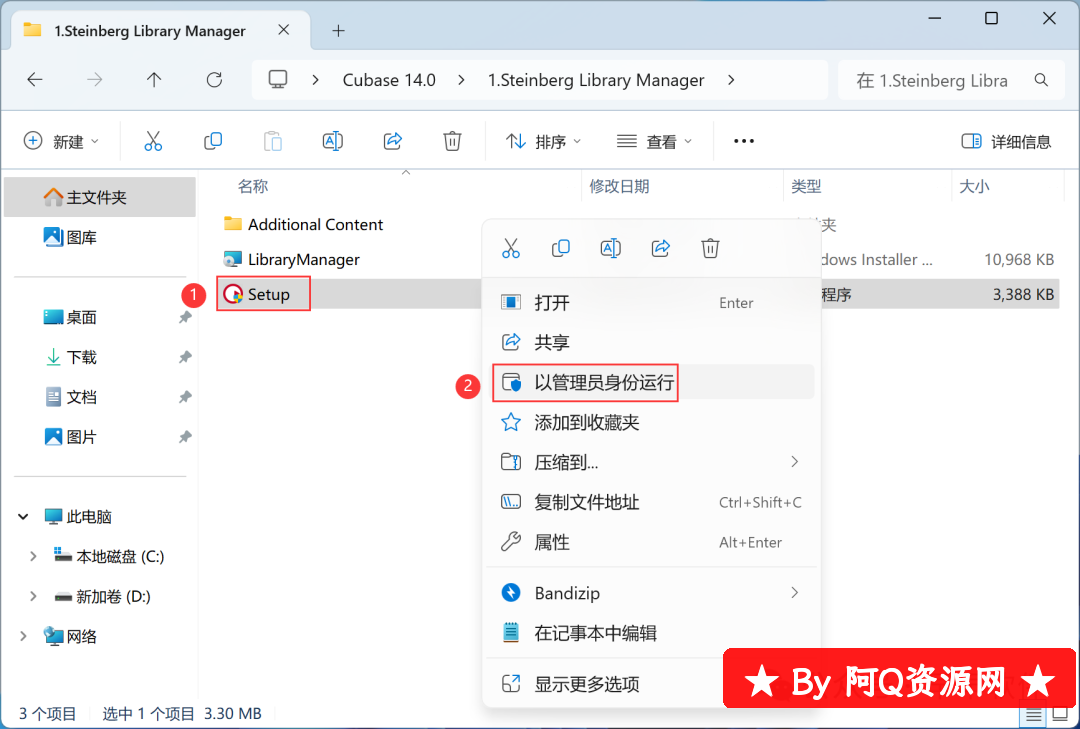The image size is (1080, 729).
Task: Select 本地磁盘 (C:) in the sidebar
Action: (x=109, y=557)
